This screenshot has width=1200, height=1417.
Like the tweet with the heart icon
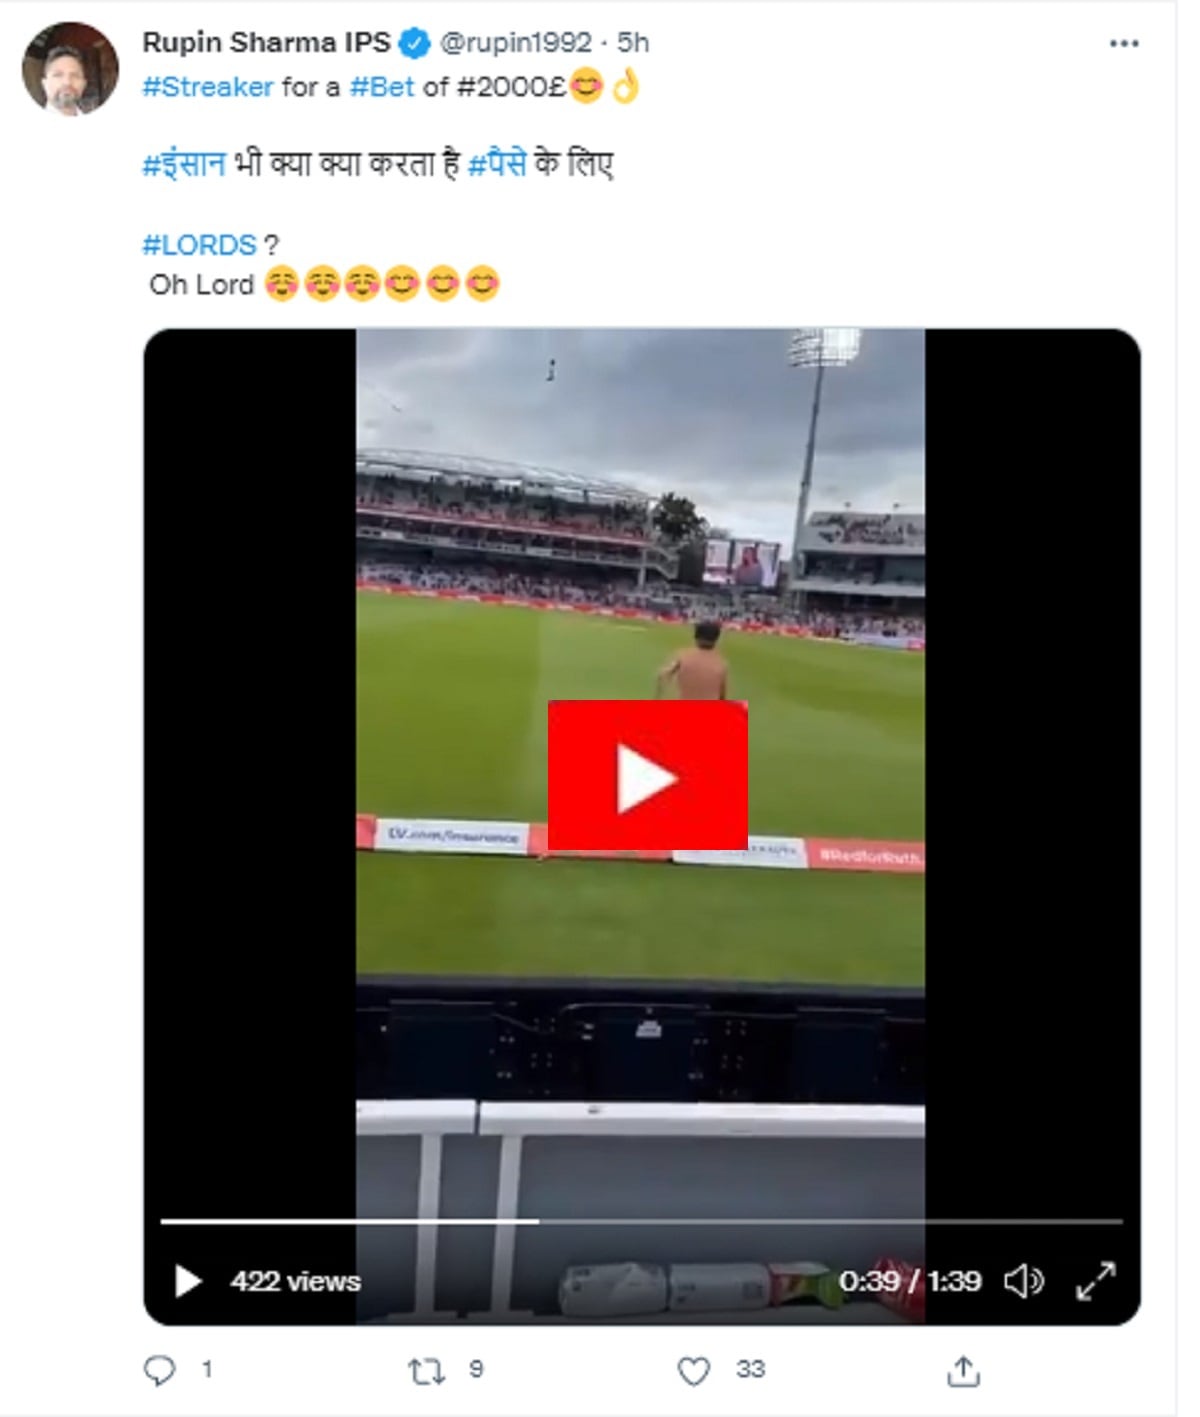point(693,1370)
